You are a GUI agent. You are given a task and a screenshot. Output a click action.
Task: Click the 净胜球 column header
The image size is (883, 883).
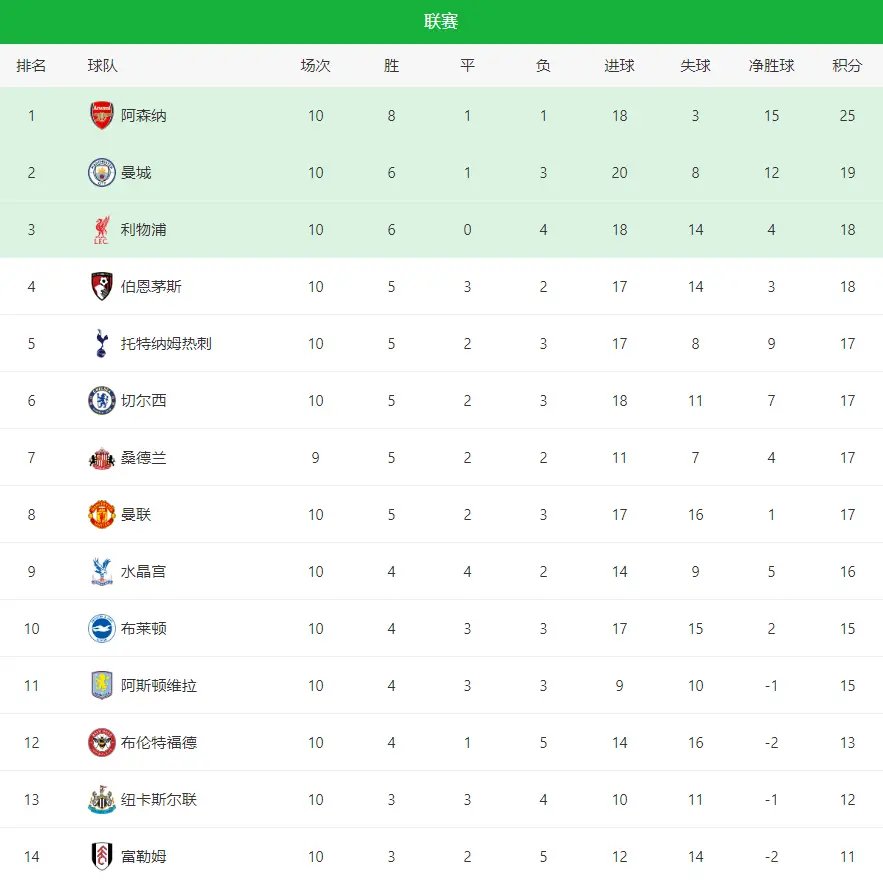click(x=771, y=66)
